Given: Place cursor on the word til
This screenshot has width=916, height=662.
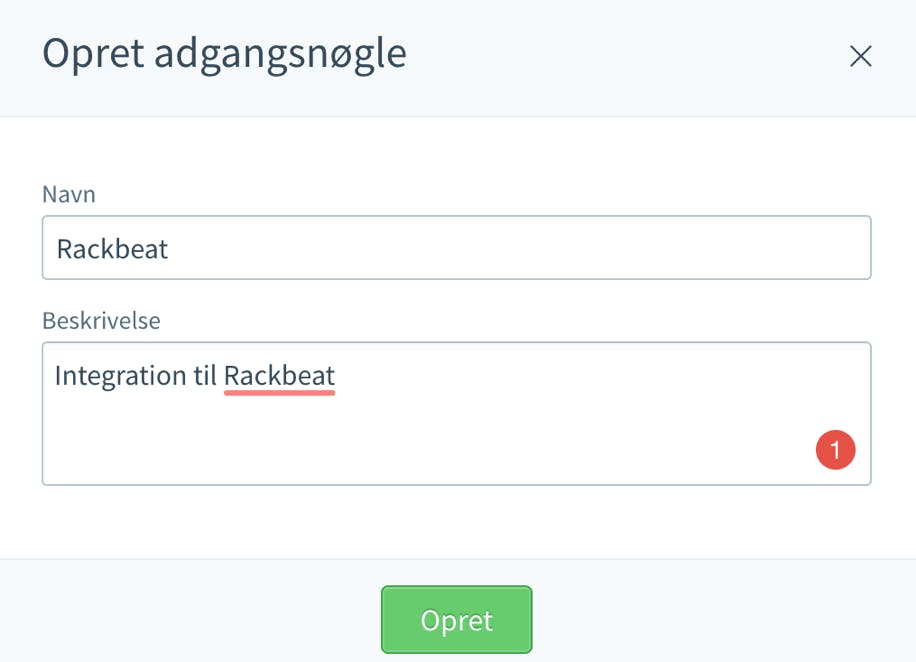Looking at the screenshot, I should [205, 375].
